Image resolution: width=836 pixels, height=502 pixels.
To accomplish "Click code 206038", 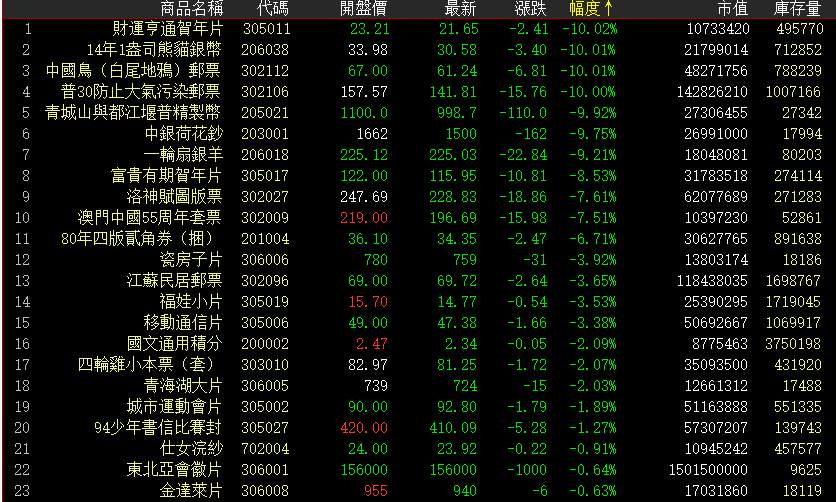I will [265, 50].
